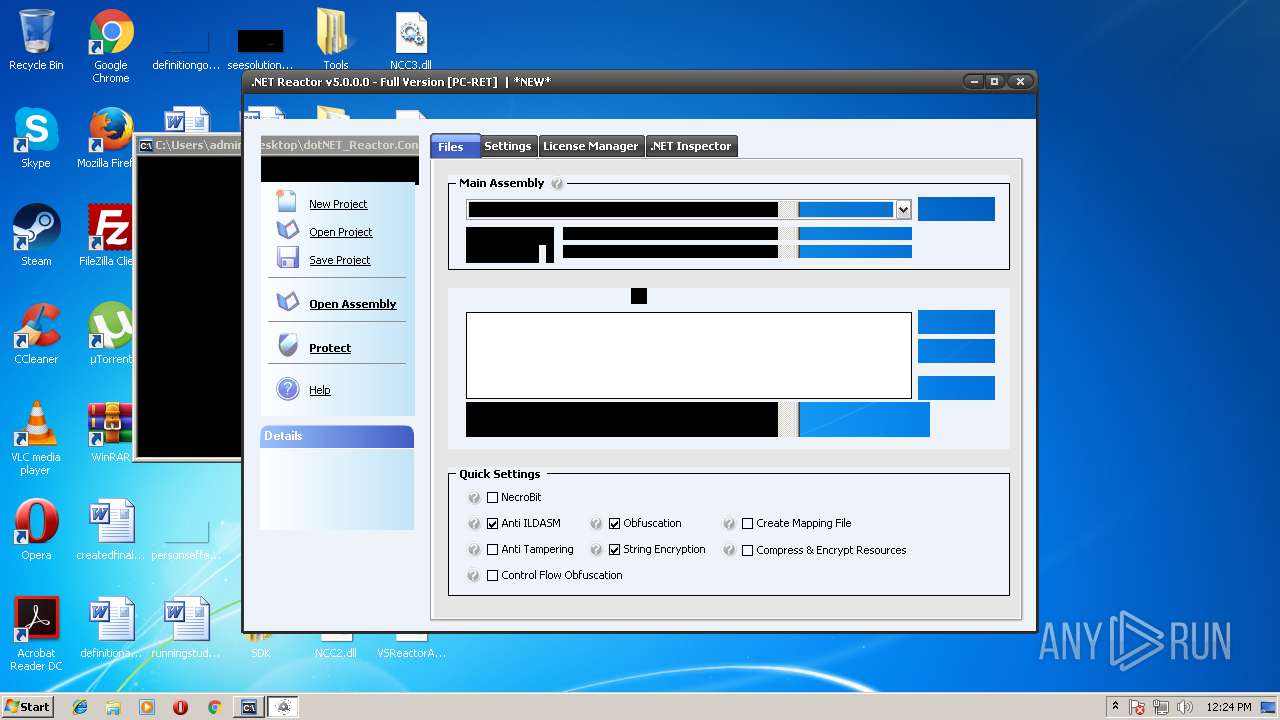Enable the NecroBit checkbox
This screenshot has height=720, width=1280.
coord(492,498)
